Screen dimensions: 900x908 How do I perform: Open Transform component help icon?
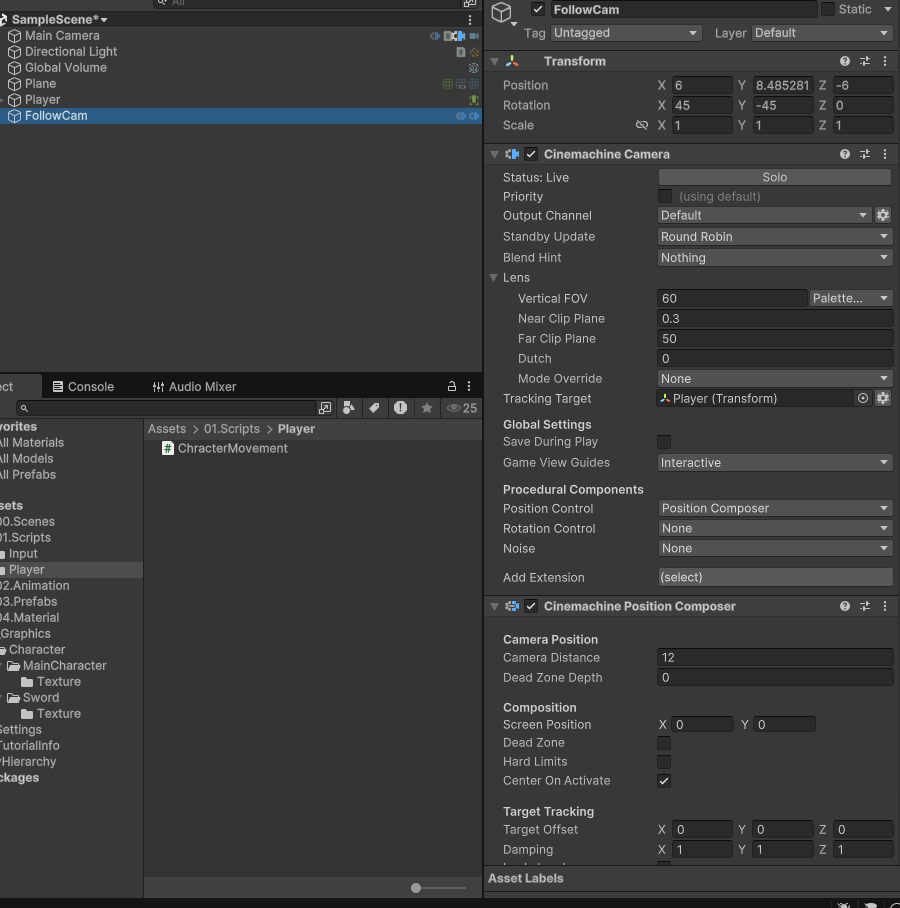pos(844,61)
